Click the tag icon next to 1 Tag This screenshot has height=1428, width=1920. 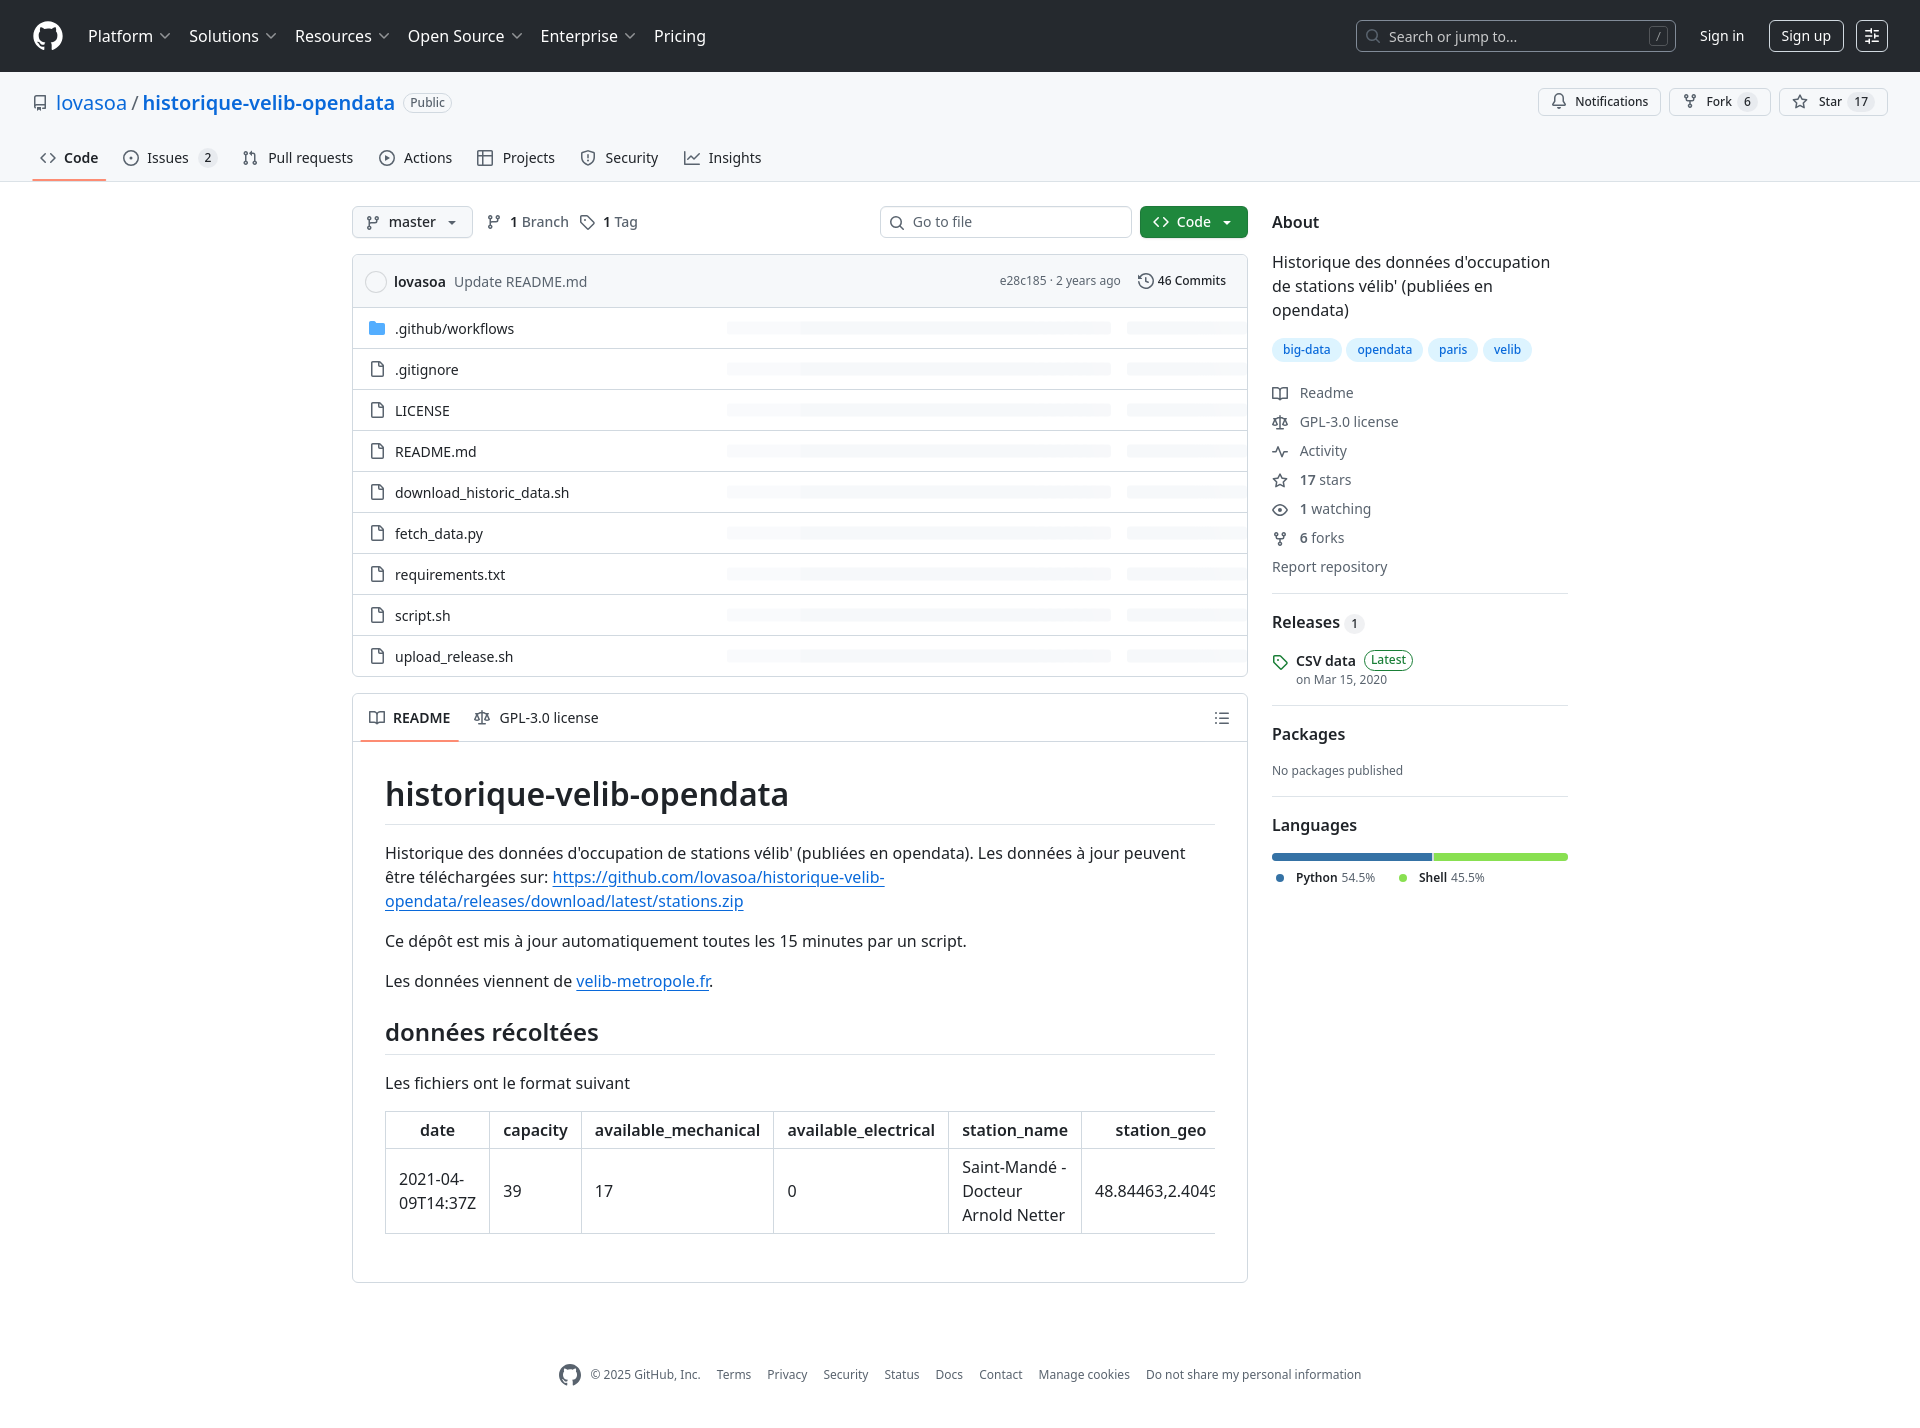click(x=588, y=222)
